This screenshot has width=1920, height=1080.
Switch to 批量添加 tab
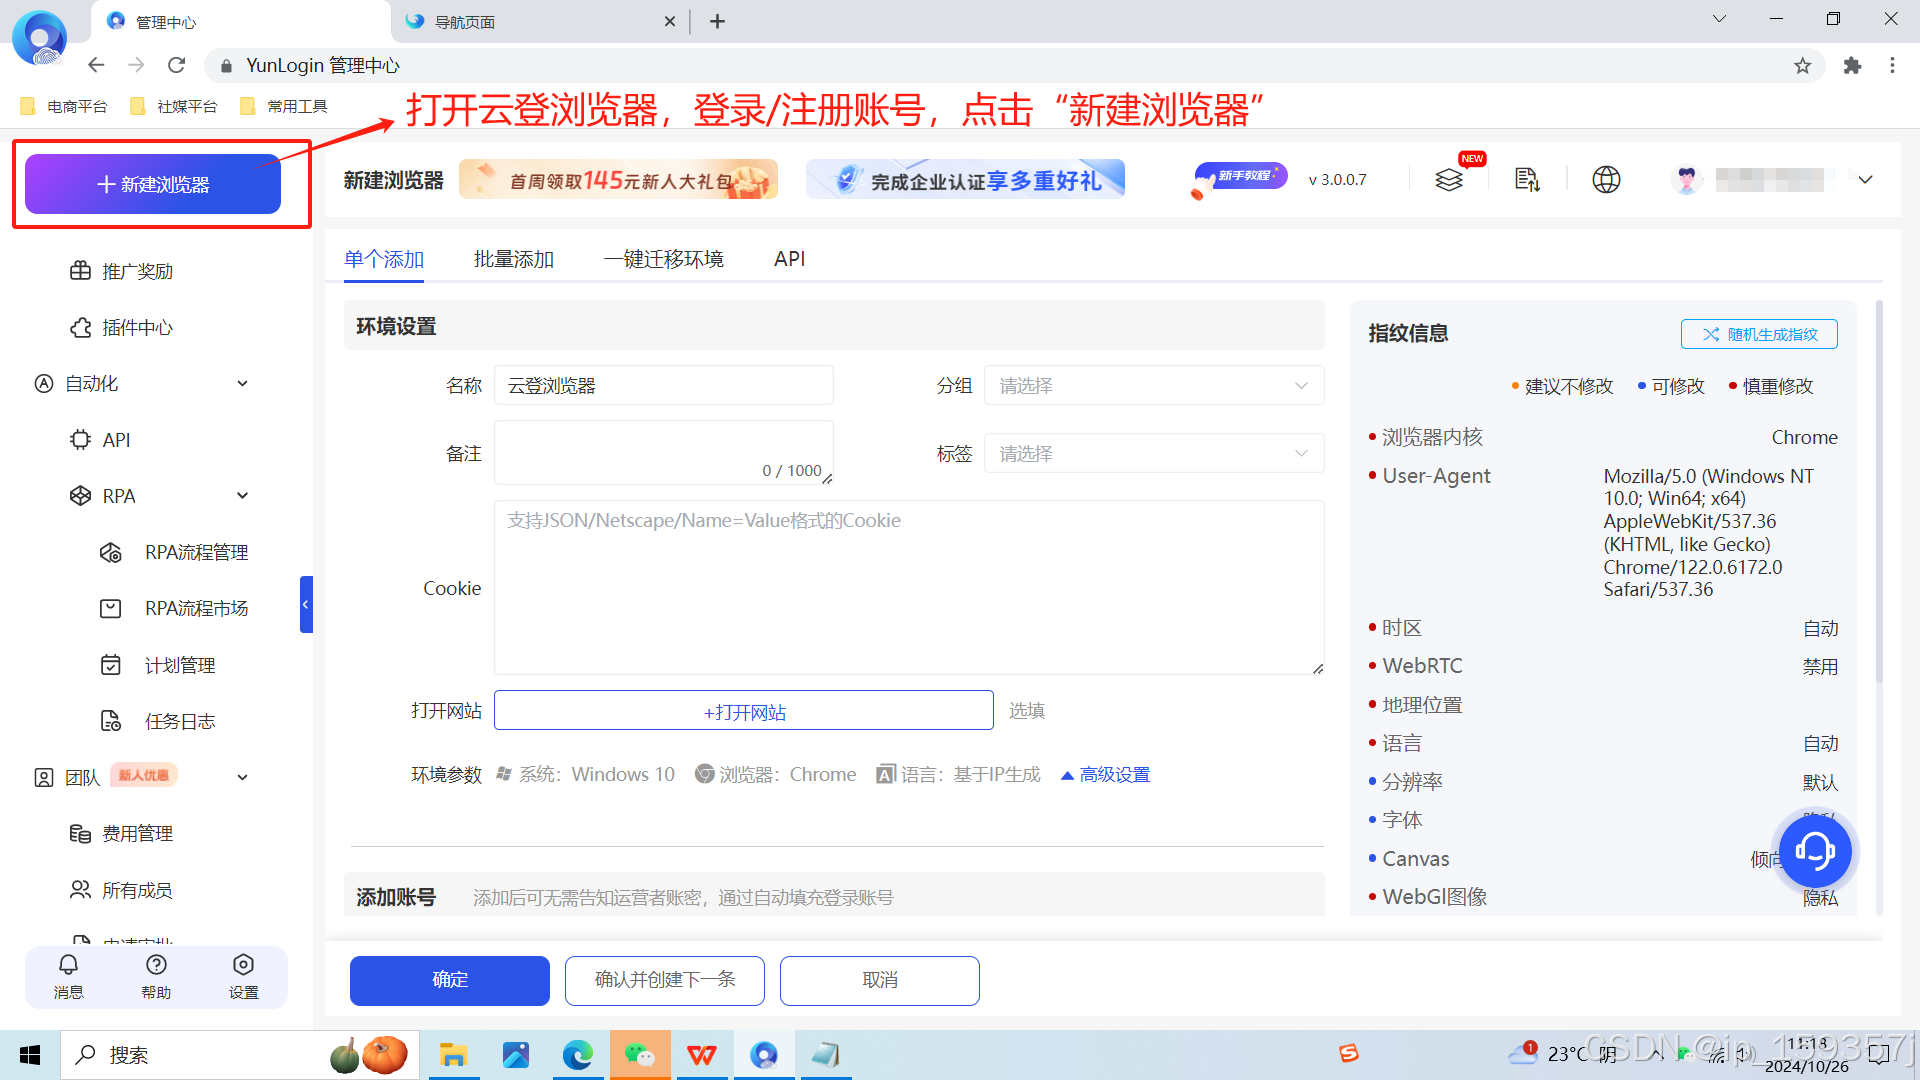[x=513, y=259]
